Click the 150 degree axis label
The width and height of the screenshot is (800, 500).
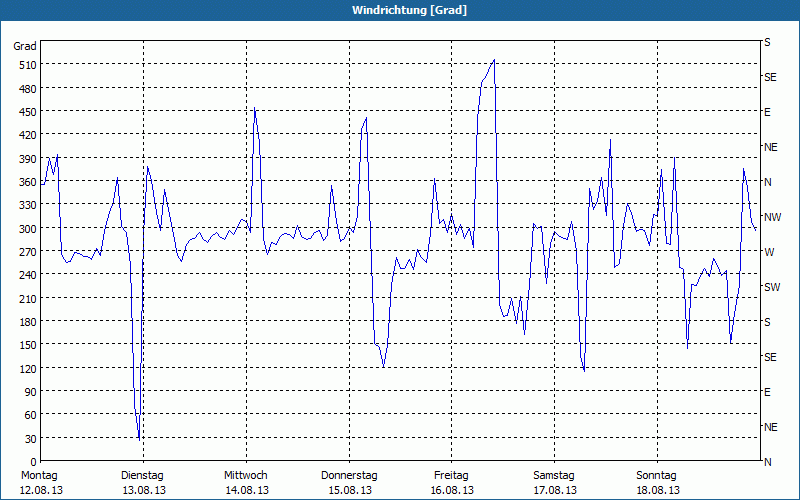[29, 345]
